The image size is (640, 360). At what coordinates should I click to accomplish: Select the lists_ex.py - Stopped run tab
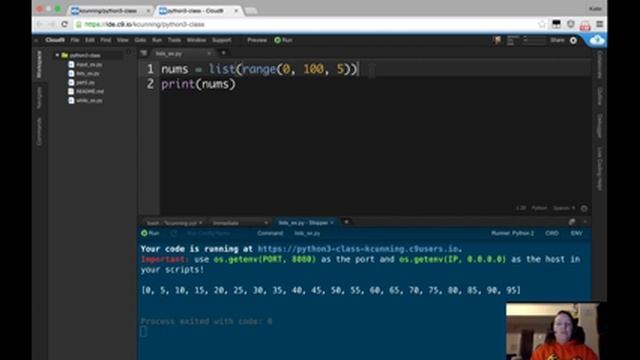304,222
